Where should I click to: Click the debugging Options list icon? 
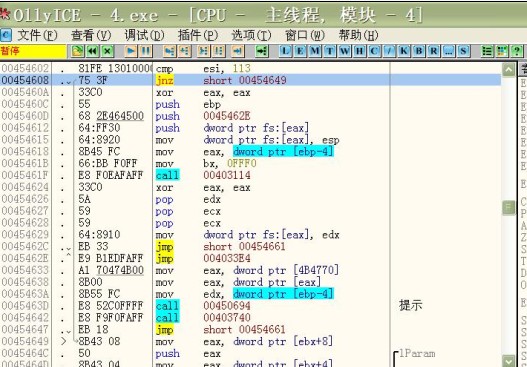pyautogui.click(x=487, y=51)
